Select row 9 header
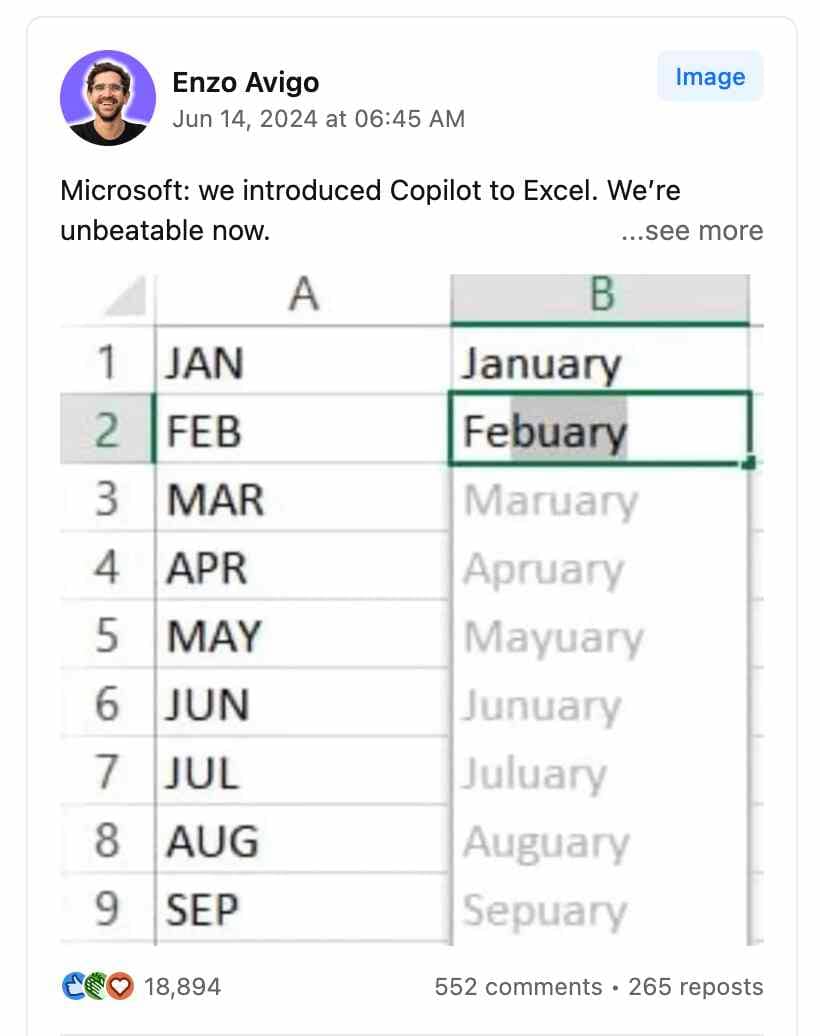 107,908
